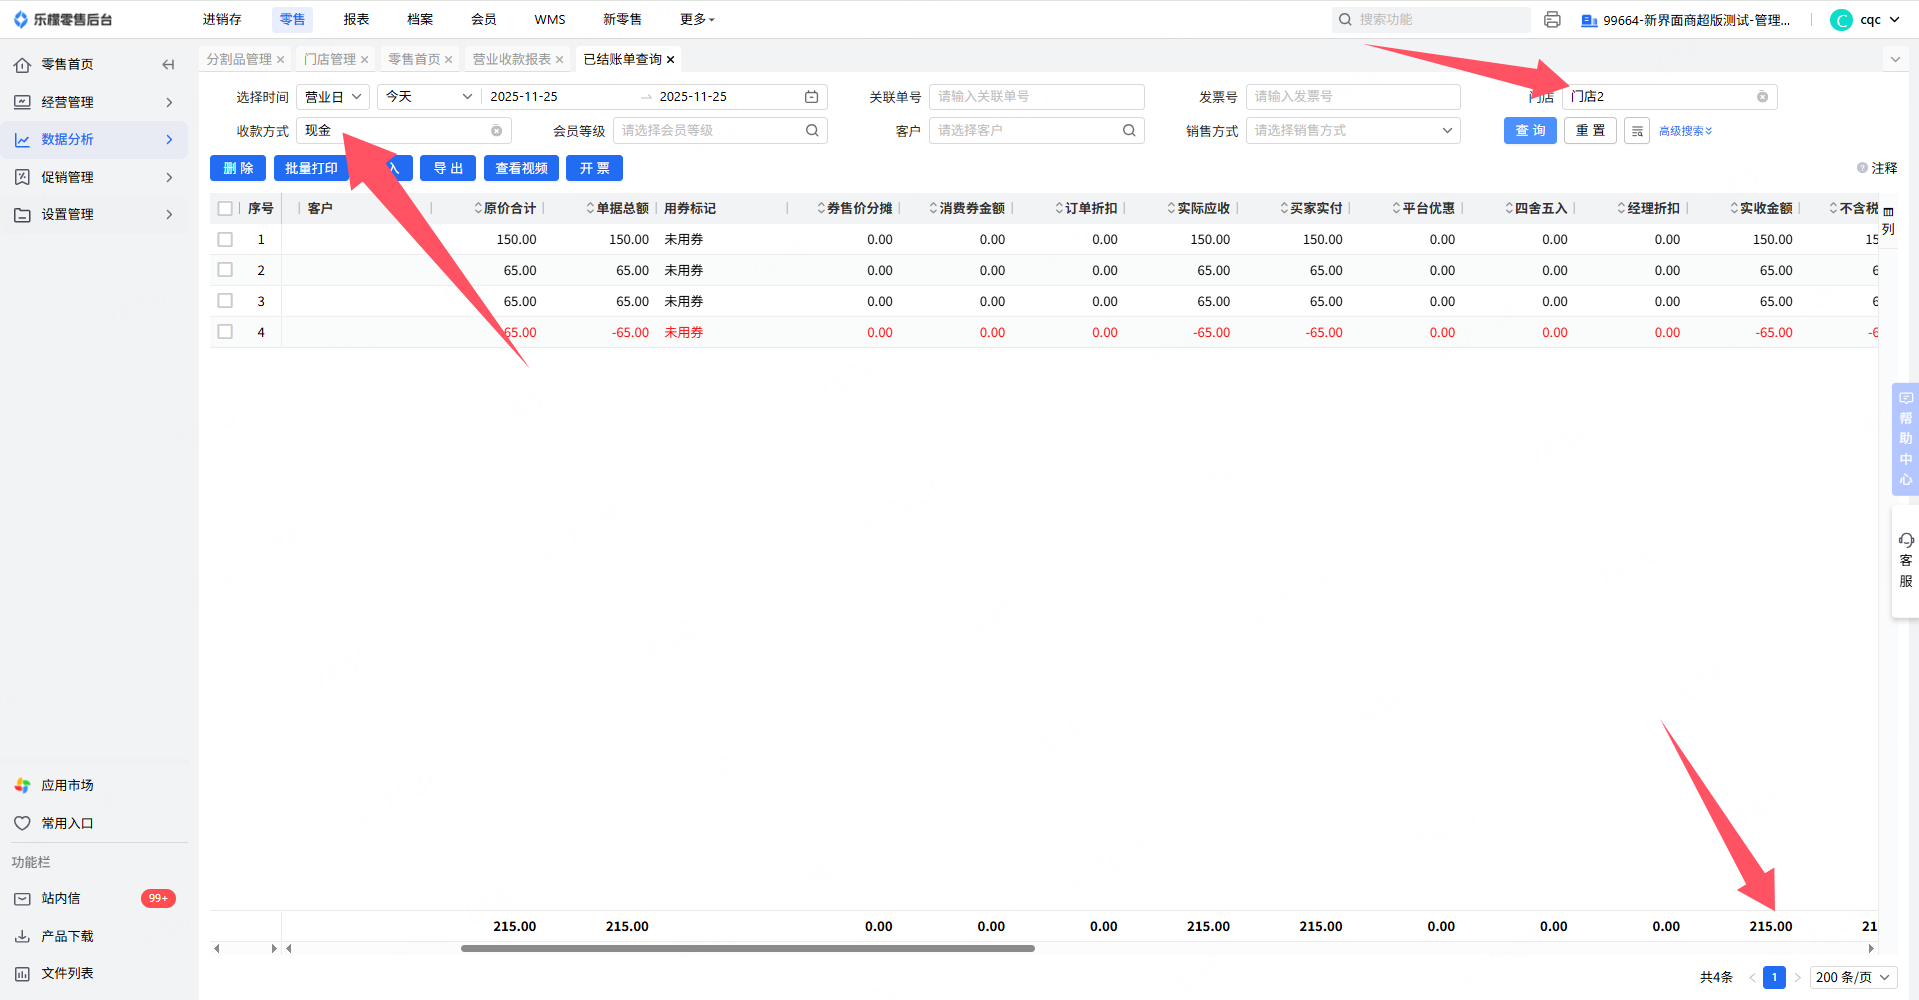Open the 营业日 time type dropdown
The width and height of the screenshot is (1919, 1000).
[x=333, y=97]
